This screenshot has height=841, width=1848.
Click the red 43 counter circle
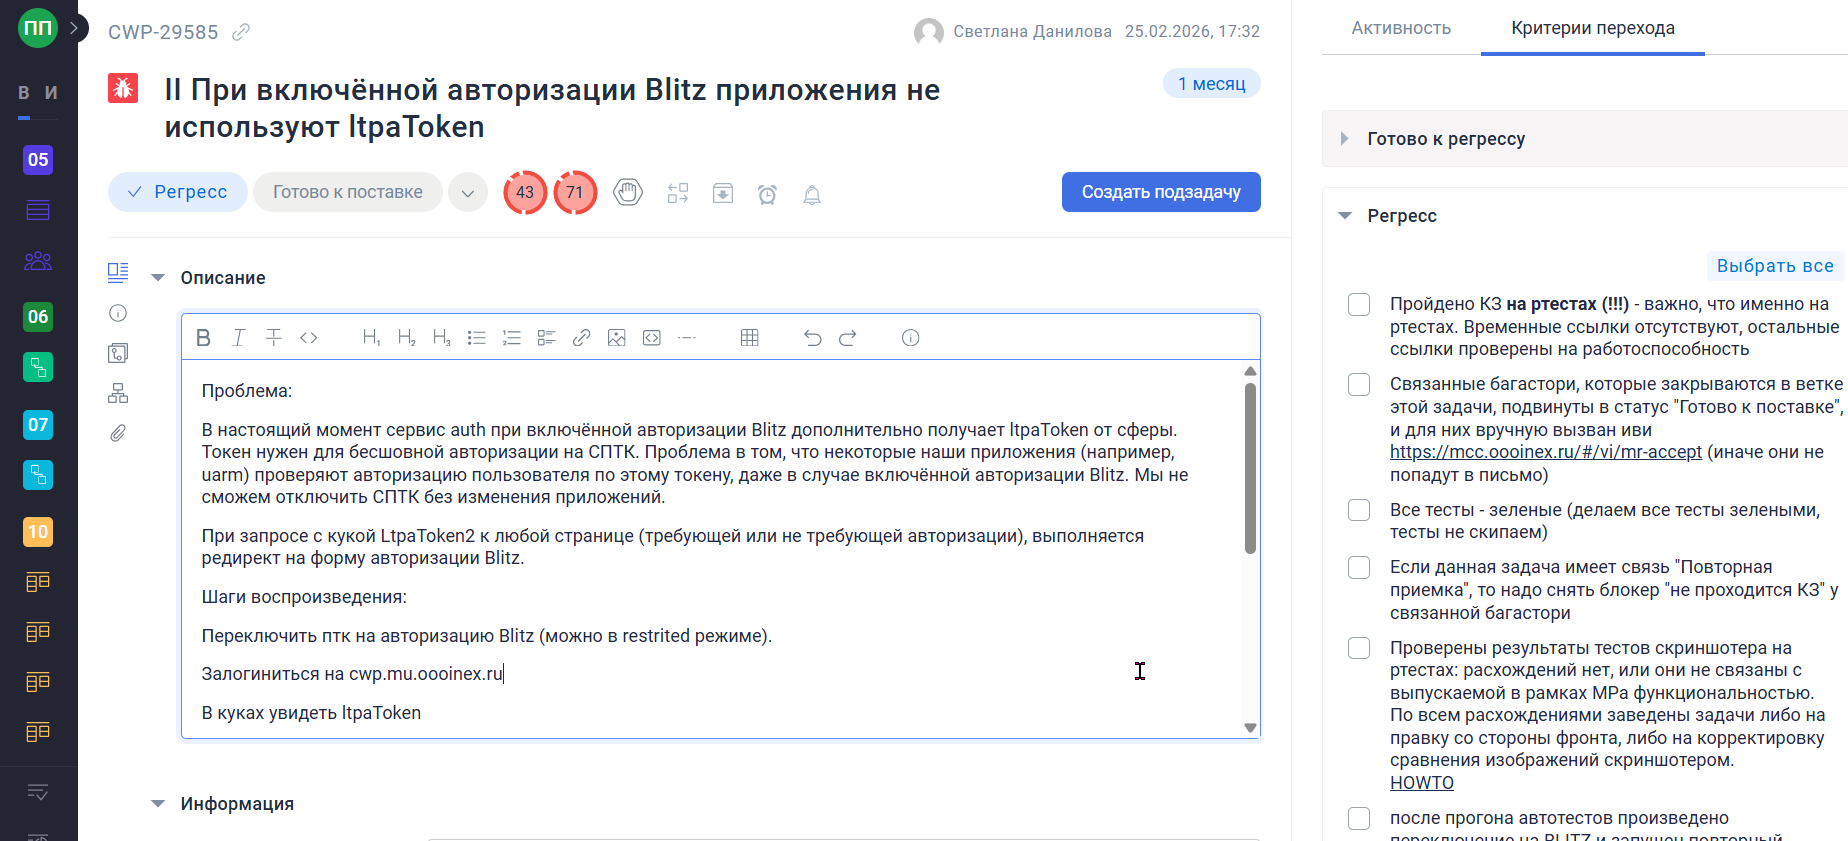(x=525, y=192)
